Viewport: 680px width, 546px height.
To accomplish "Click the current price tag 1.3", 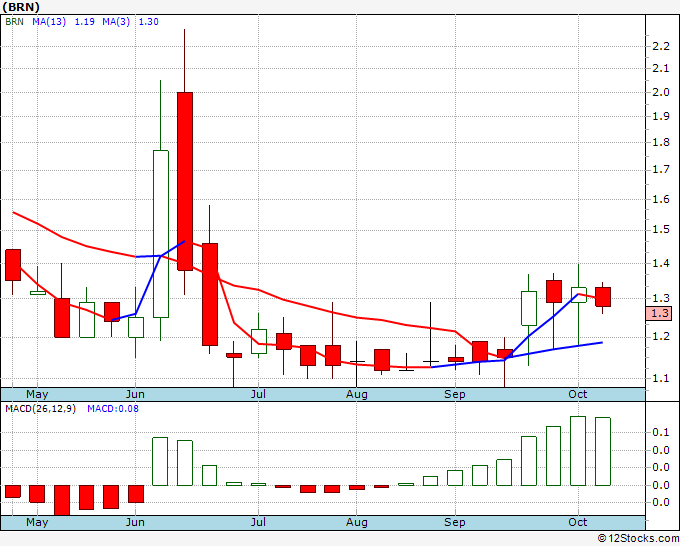I will [x=661, y=313].
